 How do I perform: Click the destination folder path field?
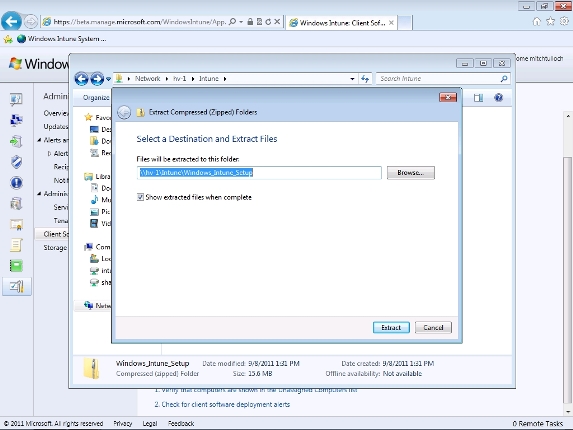pos(259,172)
